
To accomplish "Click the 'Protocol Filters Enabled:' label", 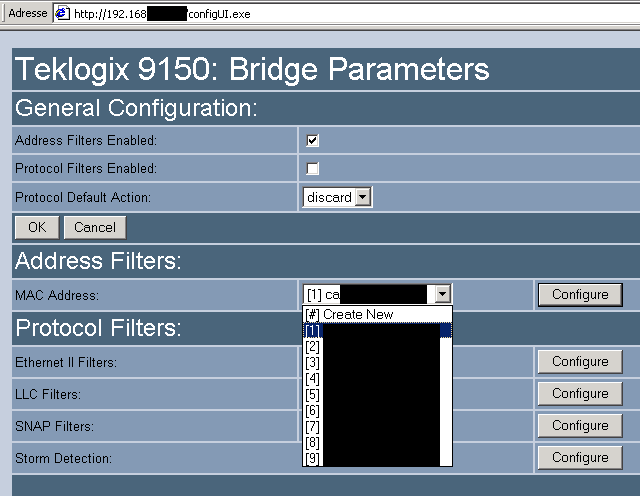I will 86,169.
